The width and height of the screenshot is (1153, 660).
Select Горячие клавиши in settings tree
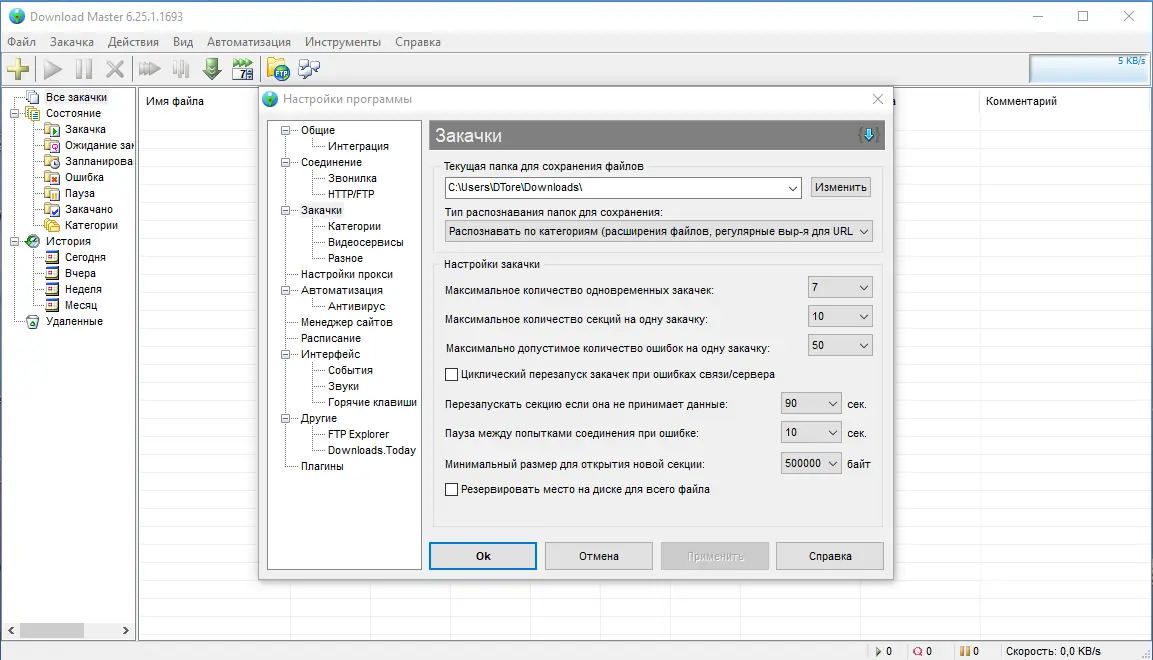pyautogui.click(x=372, y=402)
